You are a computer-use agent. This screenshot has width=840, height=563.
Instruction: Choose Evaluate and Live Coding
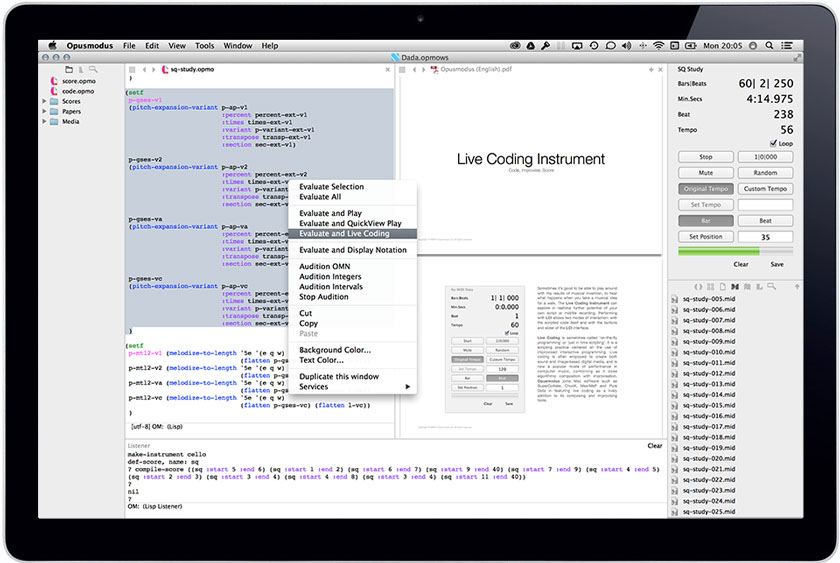[x=352, y=234]
